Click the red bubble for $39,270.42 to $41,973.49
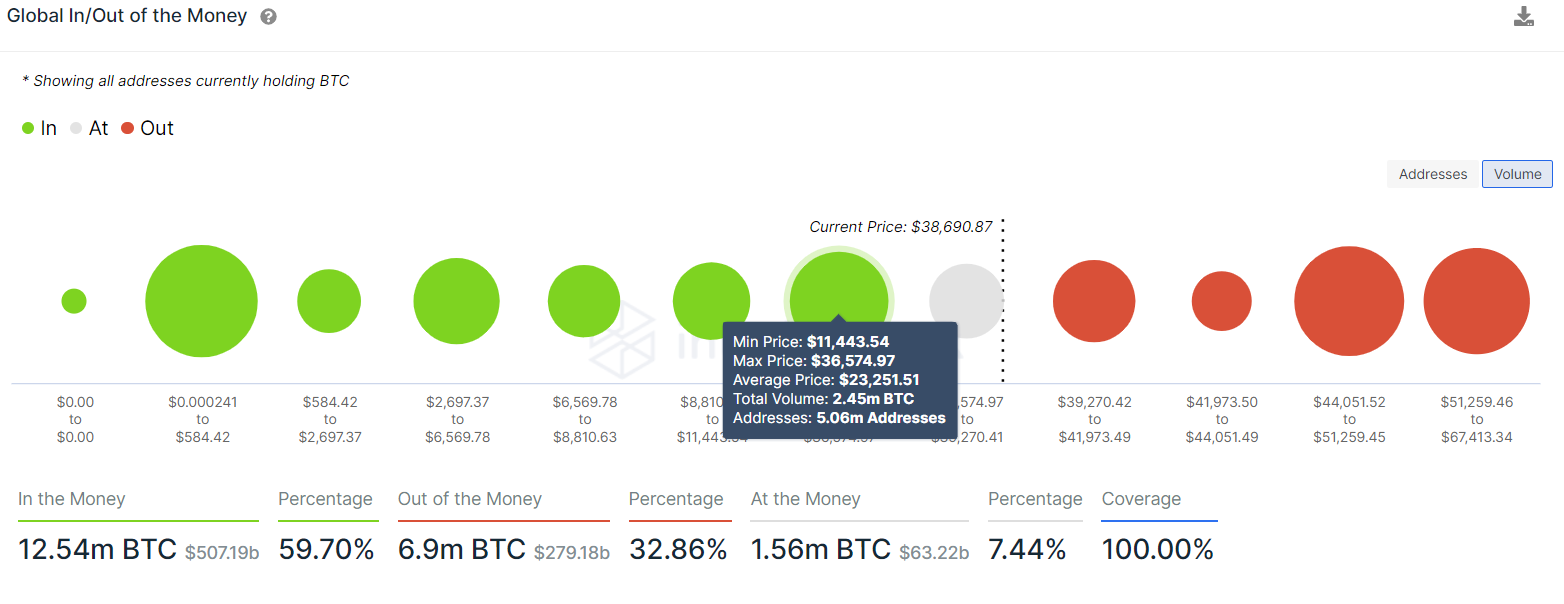Screen dimensions: 1564x604 coord(1094,301)
